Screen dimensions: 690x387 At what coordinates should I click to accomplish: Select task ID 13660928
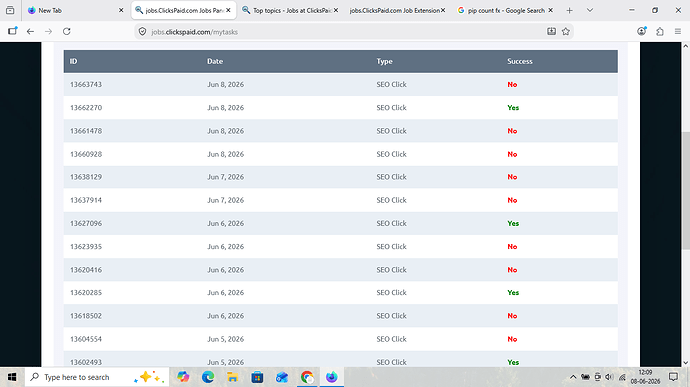click(x=86, y=155)
